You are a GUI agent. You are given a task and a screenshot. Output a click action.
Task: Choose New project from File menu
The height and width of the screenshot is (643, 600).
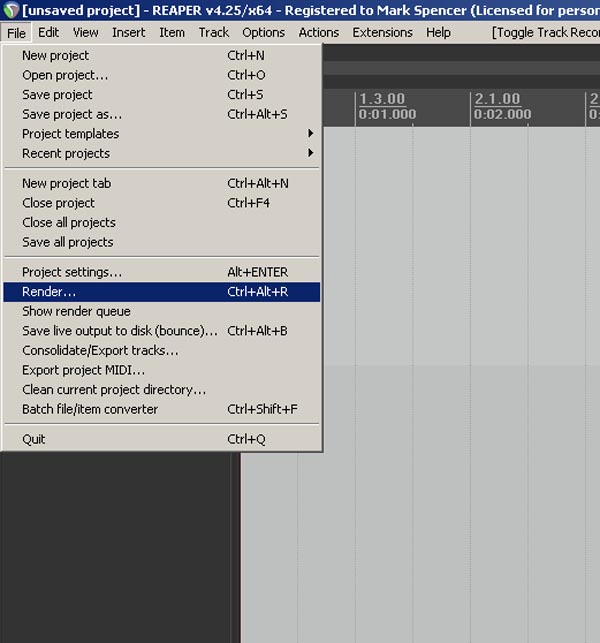click(x=162, y=55)
